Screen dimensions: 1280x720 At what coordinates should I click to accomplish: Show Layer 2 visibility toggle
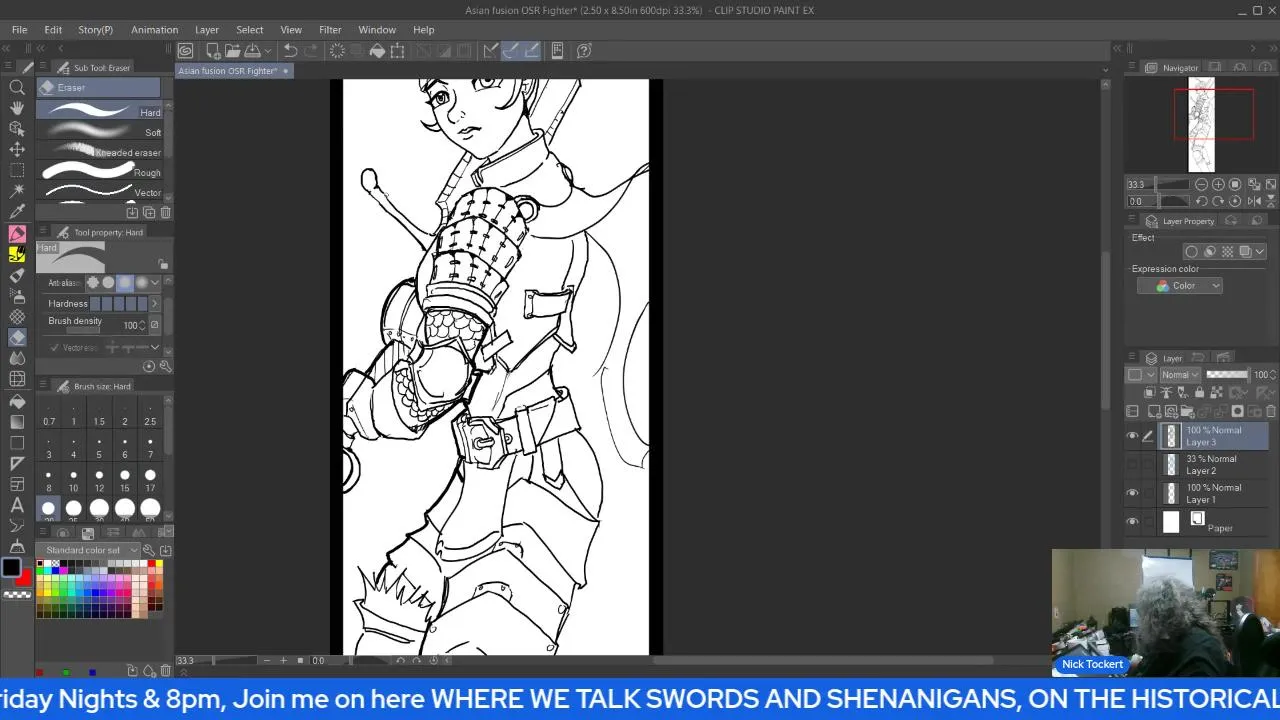(x=1132, y=464)
